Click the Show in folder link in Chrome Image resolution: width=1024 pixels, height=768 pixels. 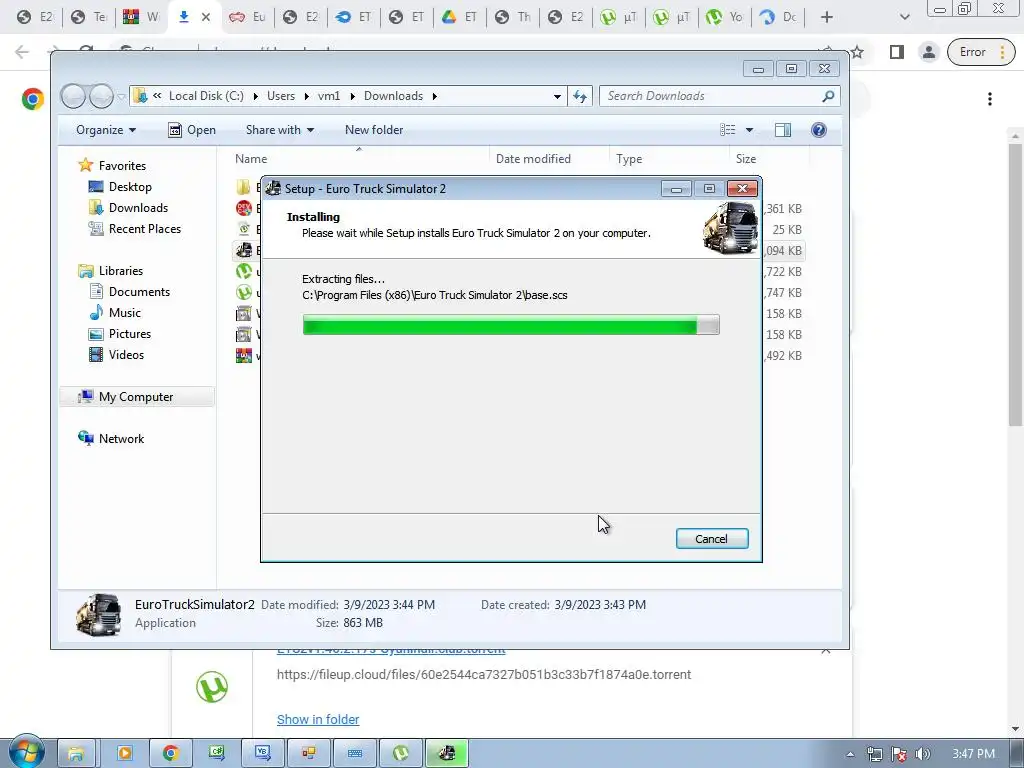point(318,720)
